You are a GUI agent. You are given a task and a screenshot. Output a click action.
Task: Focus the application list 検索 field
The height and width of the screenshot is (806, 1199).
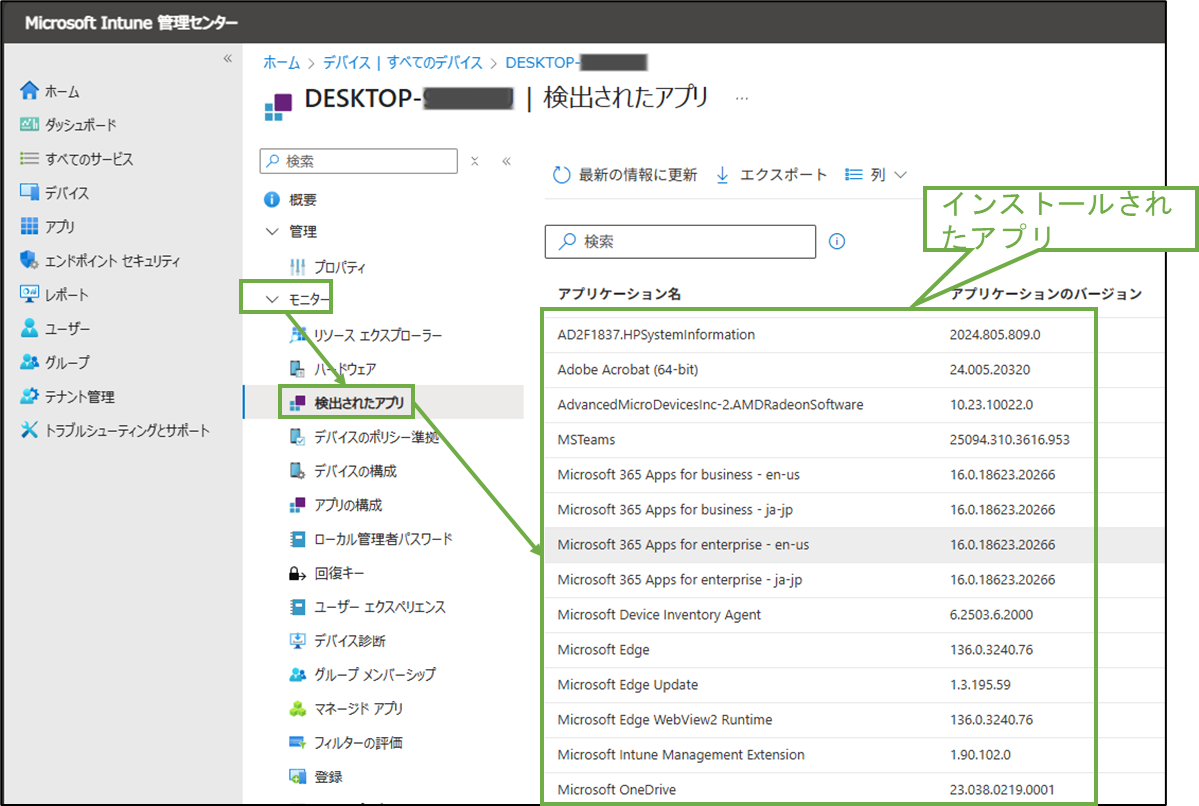[681, 242]
